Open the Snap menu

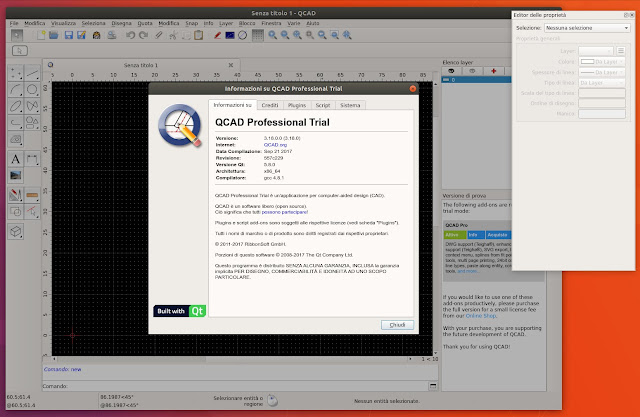[191, 23]
